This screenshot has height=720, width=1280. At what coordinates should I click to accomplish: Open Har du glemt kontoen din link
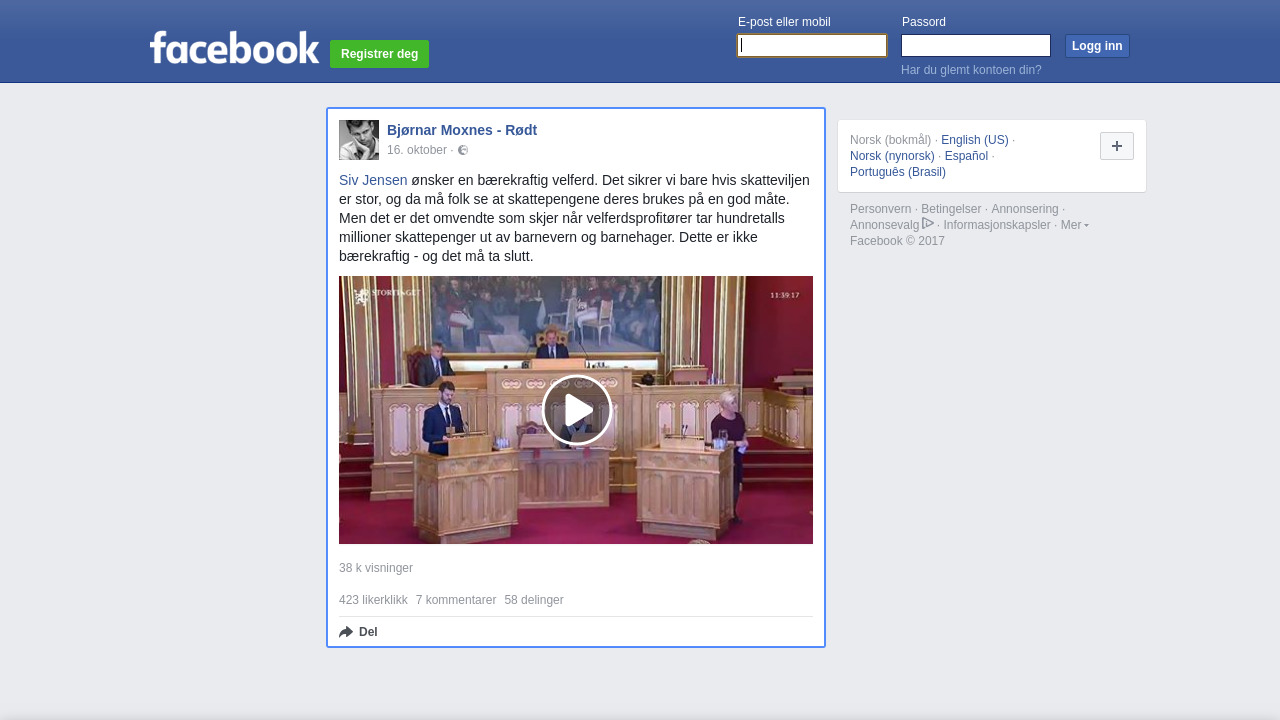pos(971,70)
